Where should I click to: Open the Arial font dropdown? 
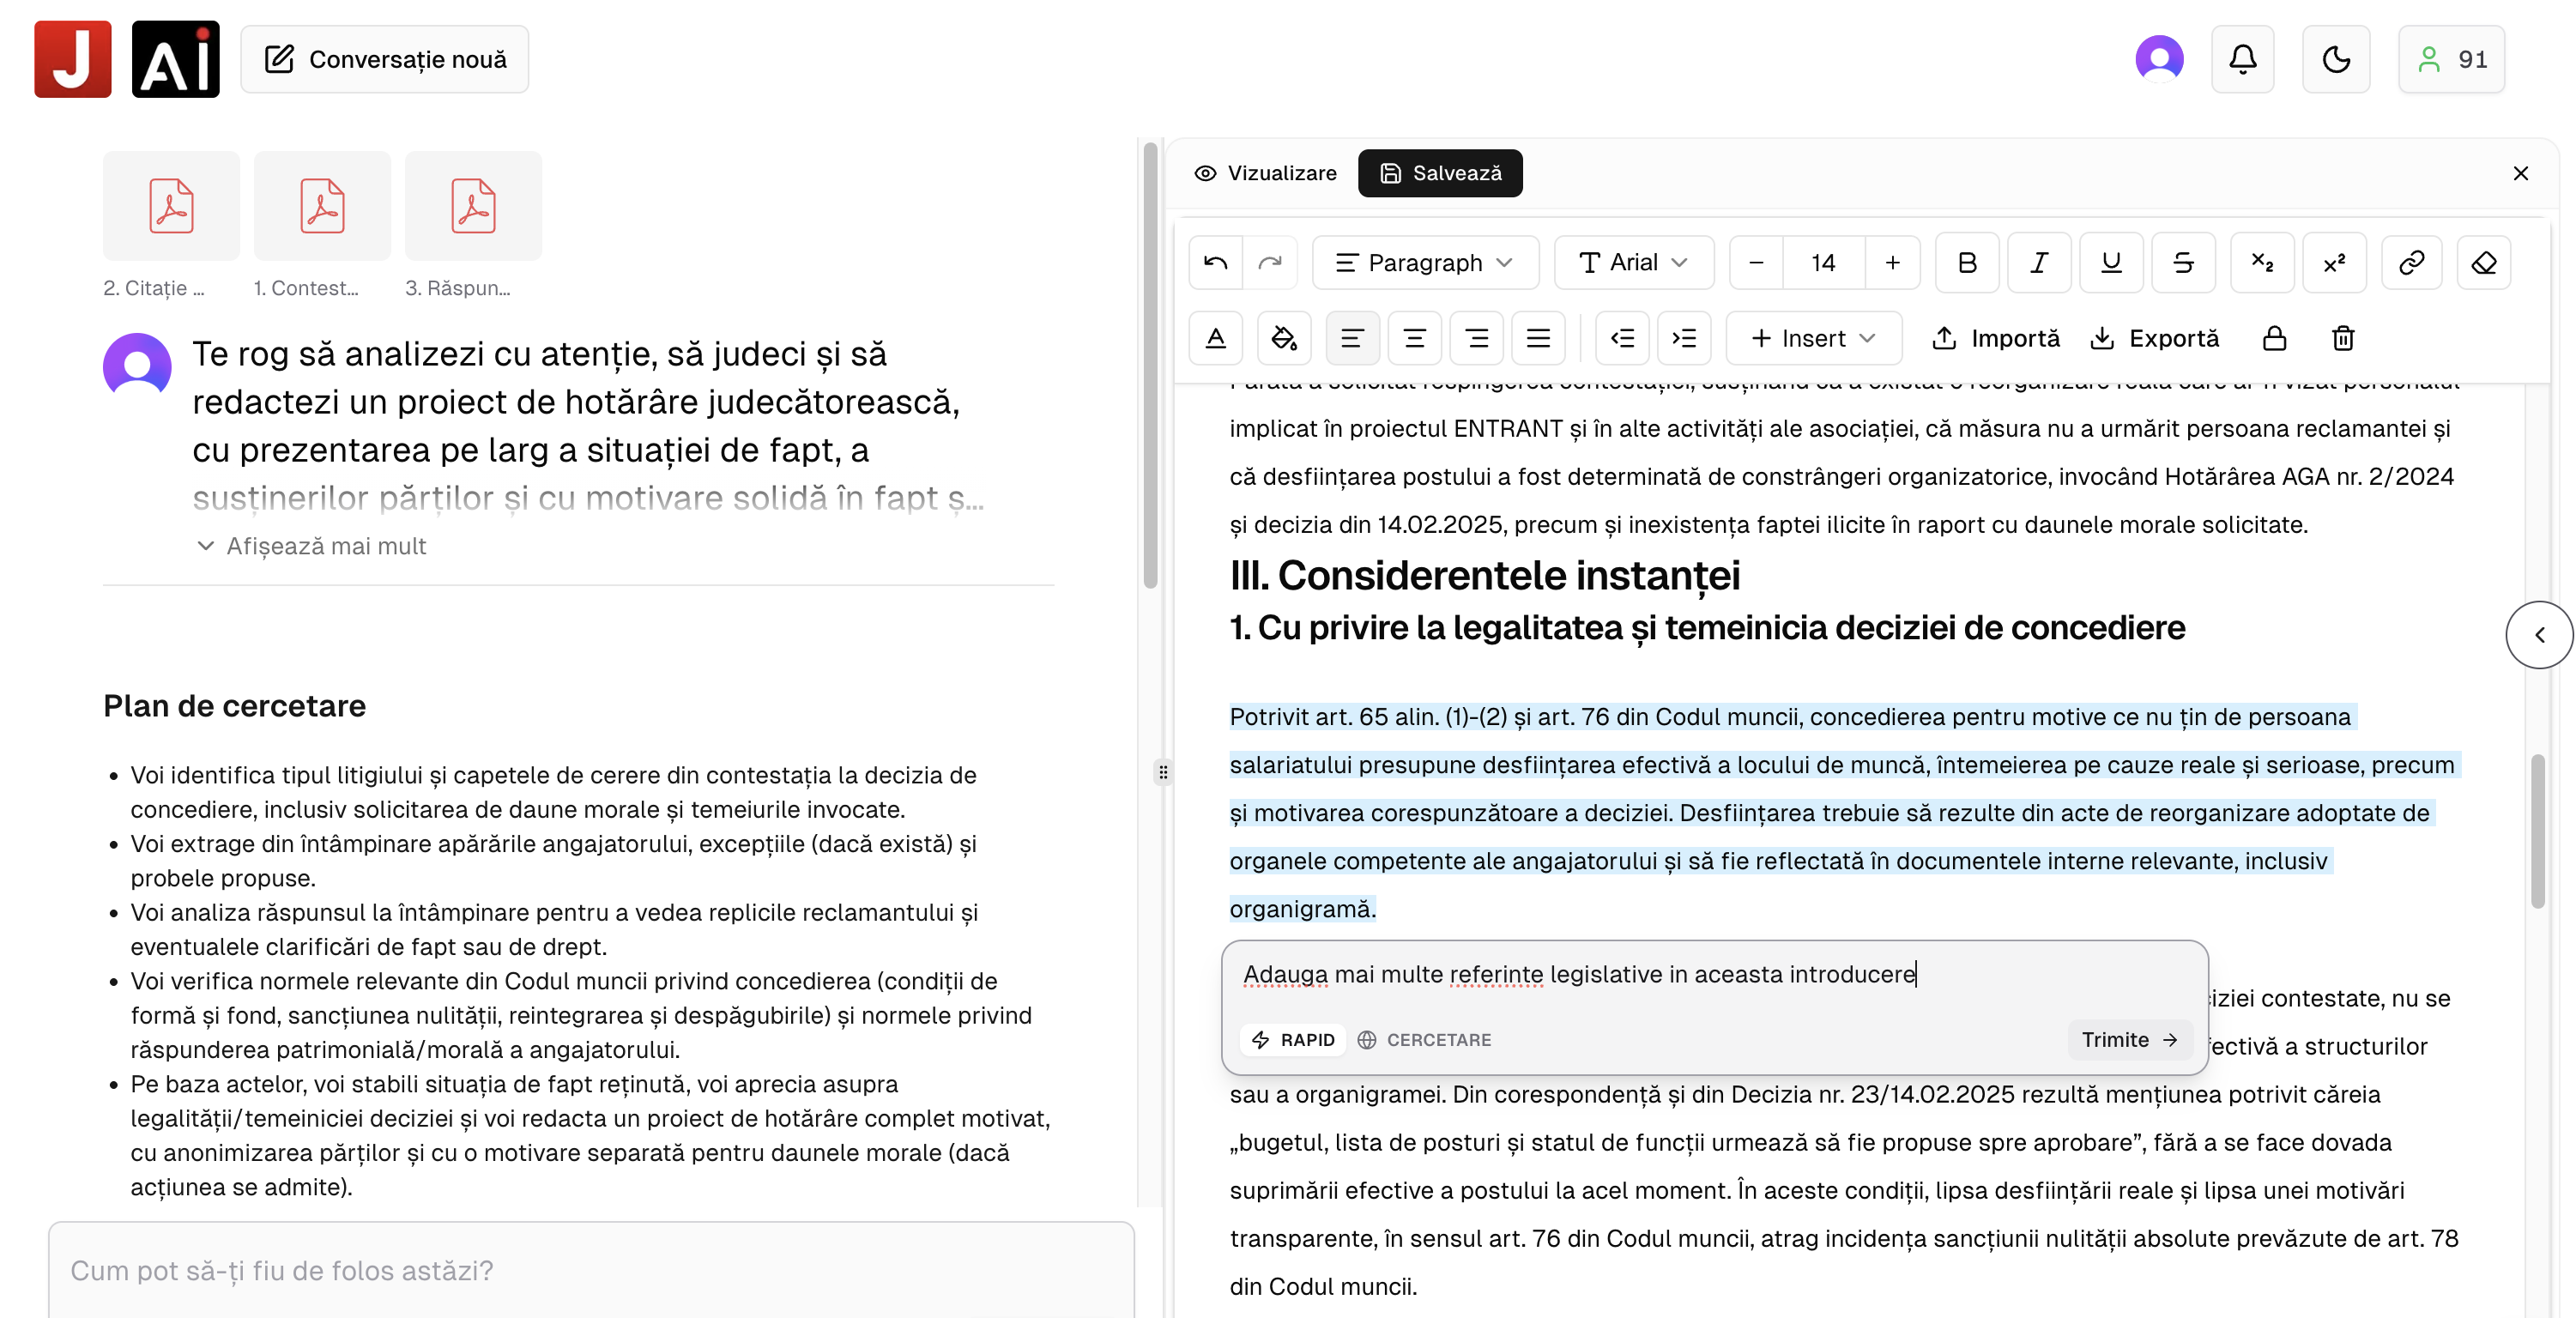tap(1633, 262)
